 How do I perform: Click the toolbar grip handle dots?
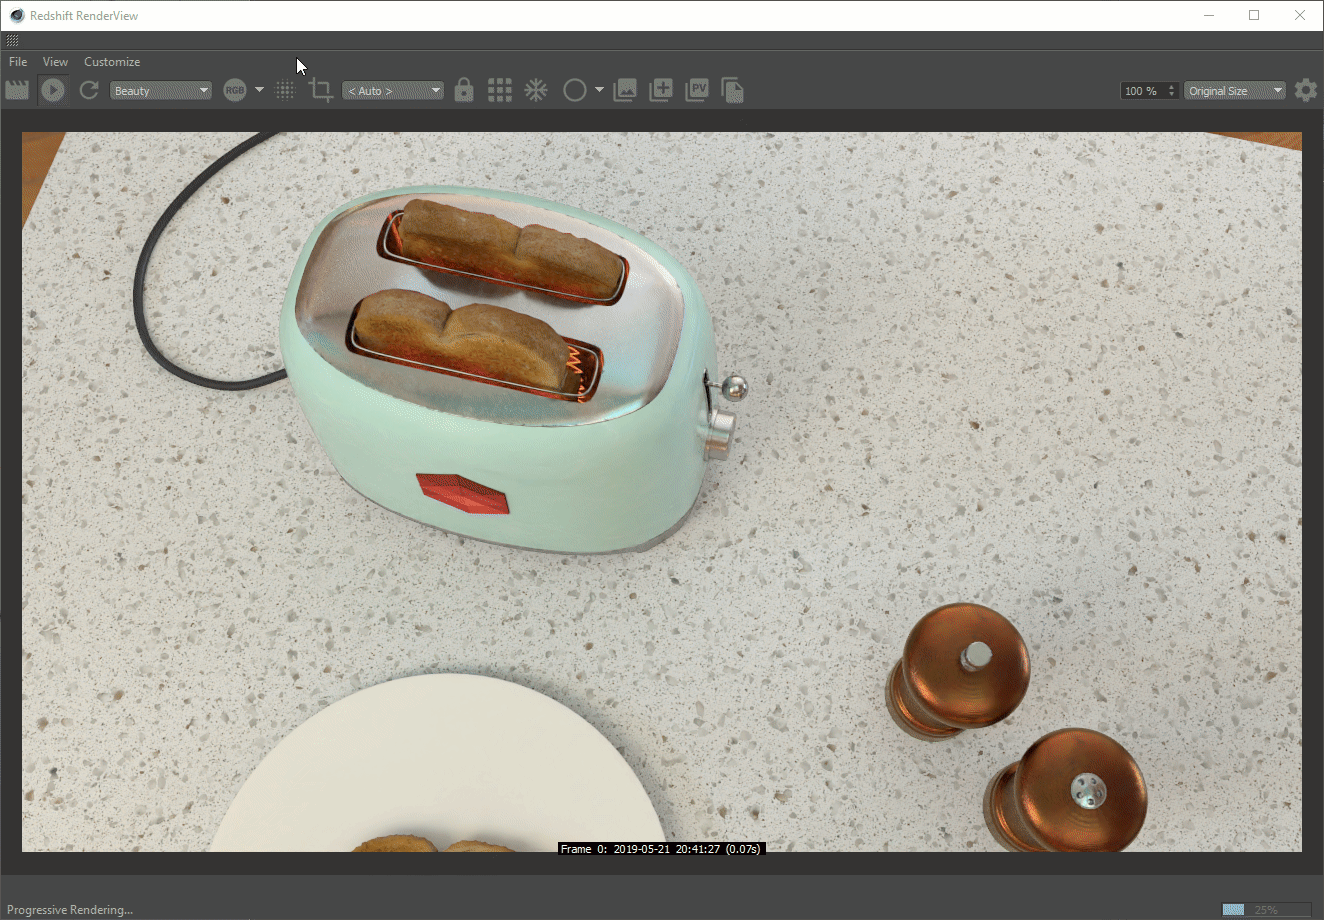(12, 41)
